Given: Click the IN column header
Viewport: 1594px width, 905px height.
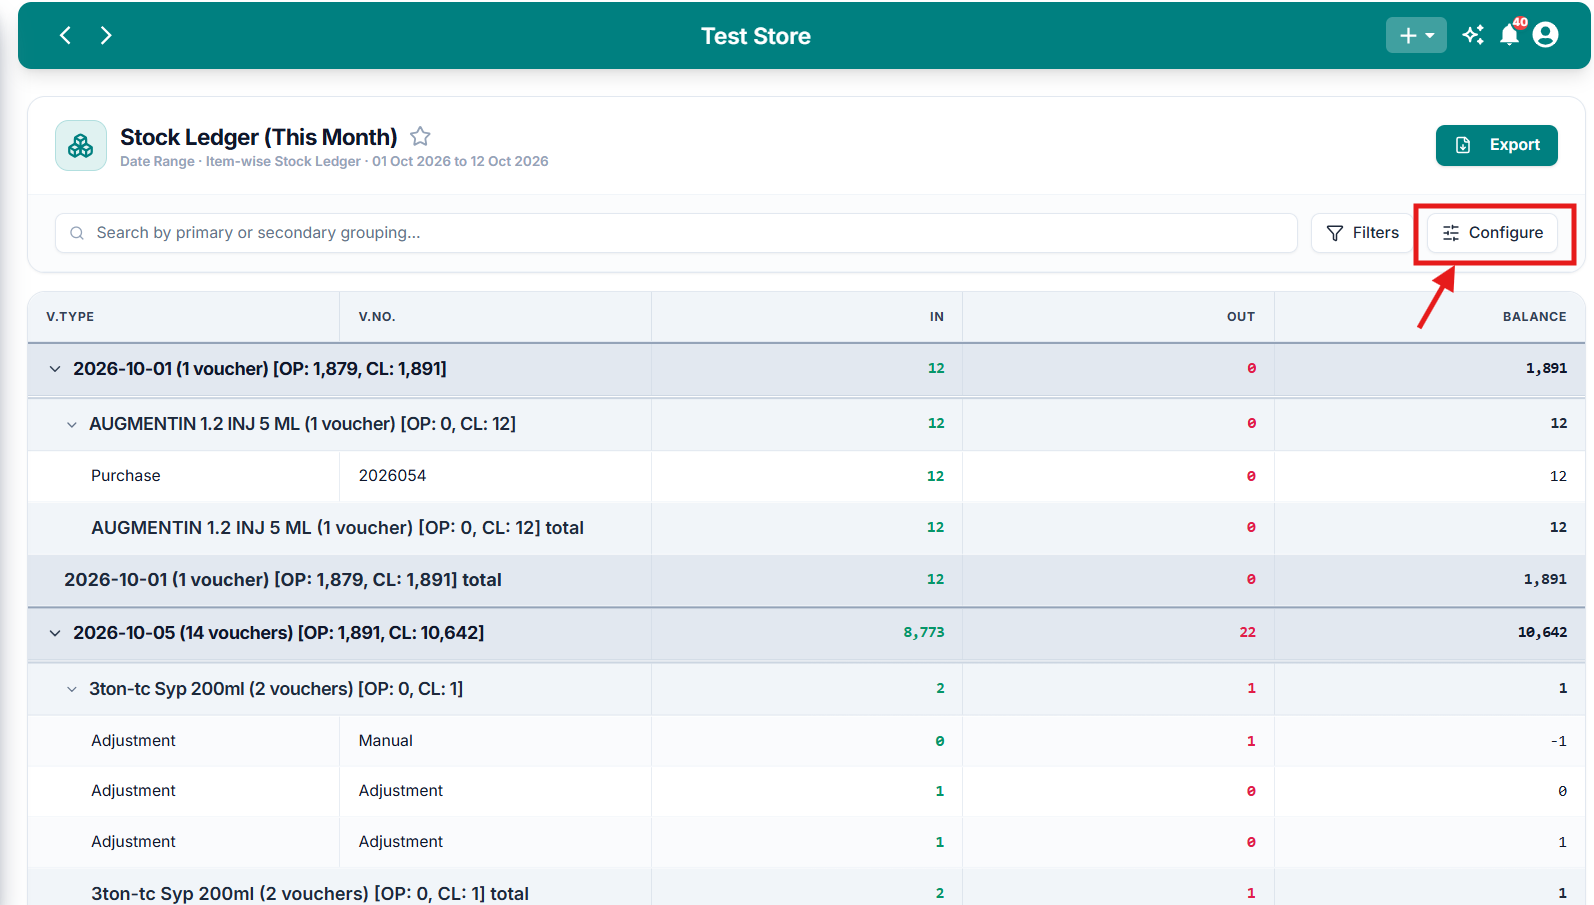Looking at the screenshot, I should pos(936,317).
